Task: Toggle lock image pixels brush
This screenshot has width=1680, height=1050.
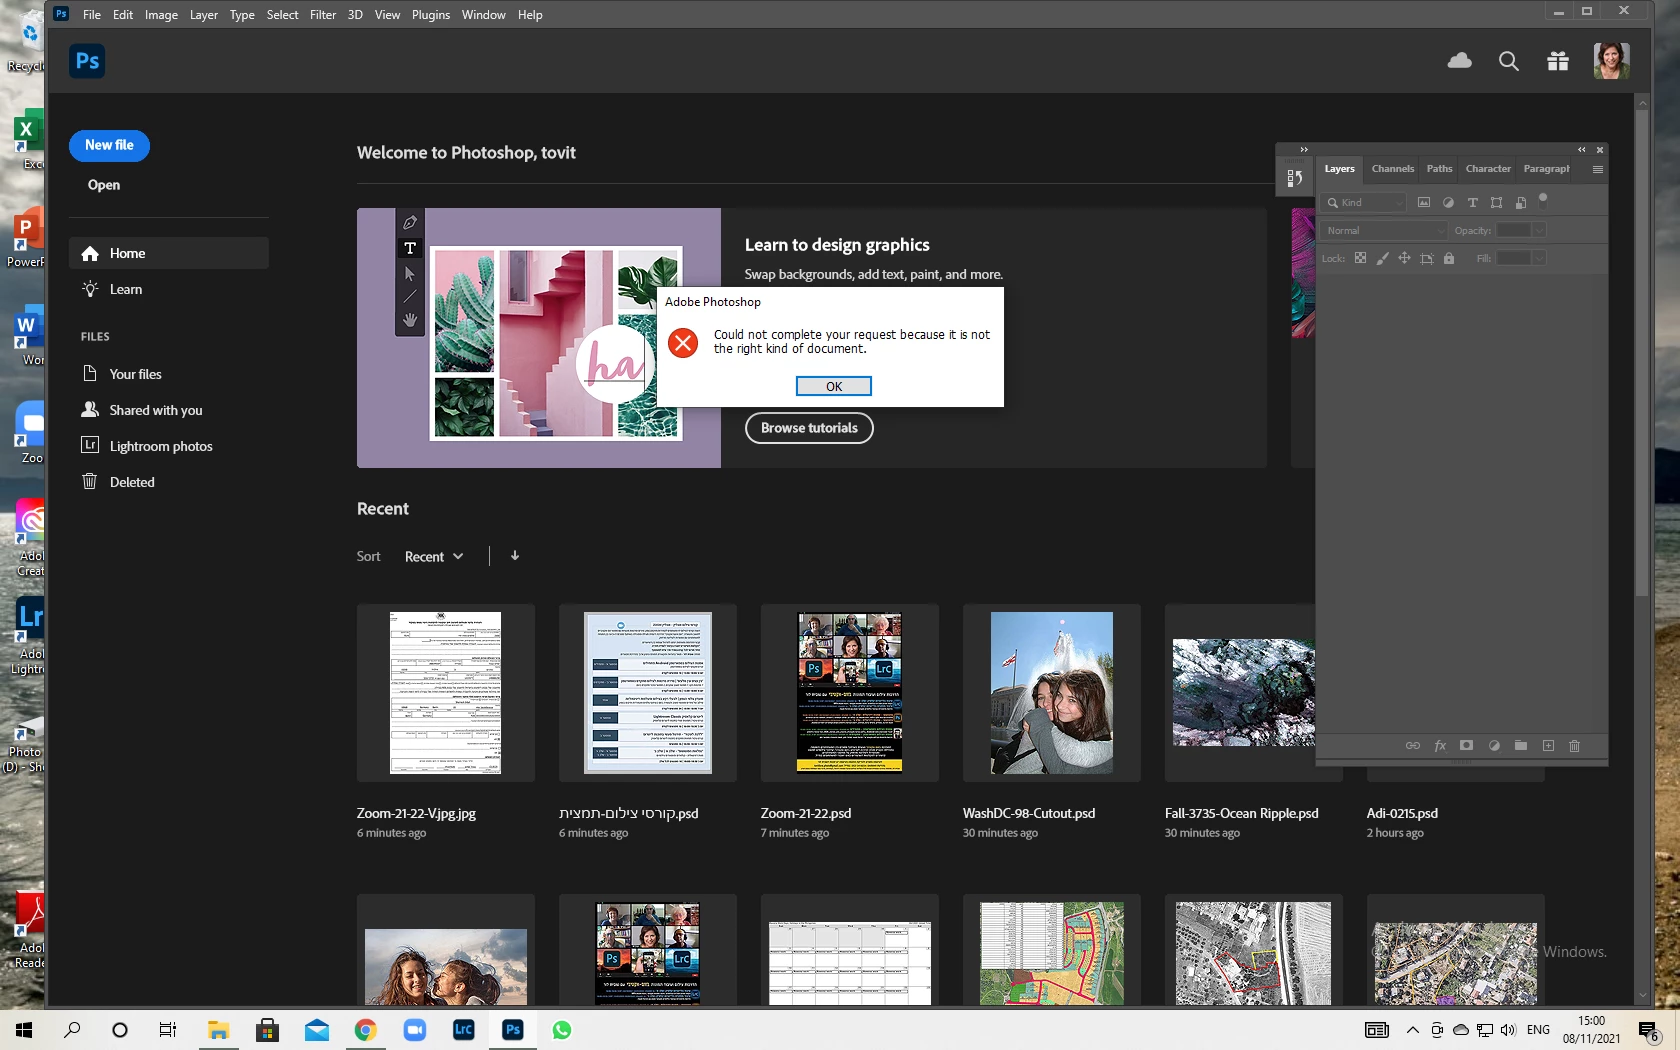Action: click(x=1382, y=258)
